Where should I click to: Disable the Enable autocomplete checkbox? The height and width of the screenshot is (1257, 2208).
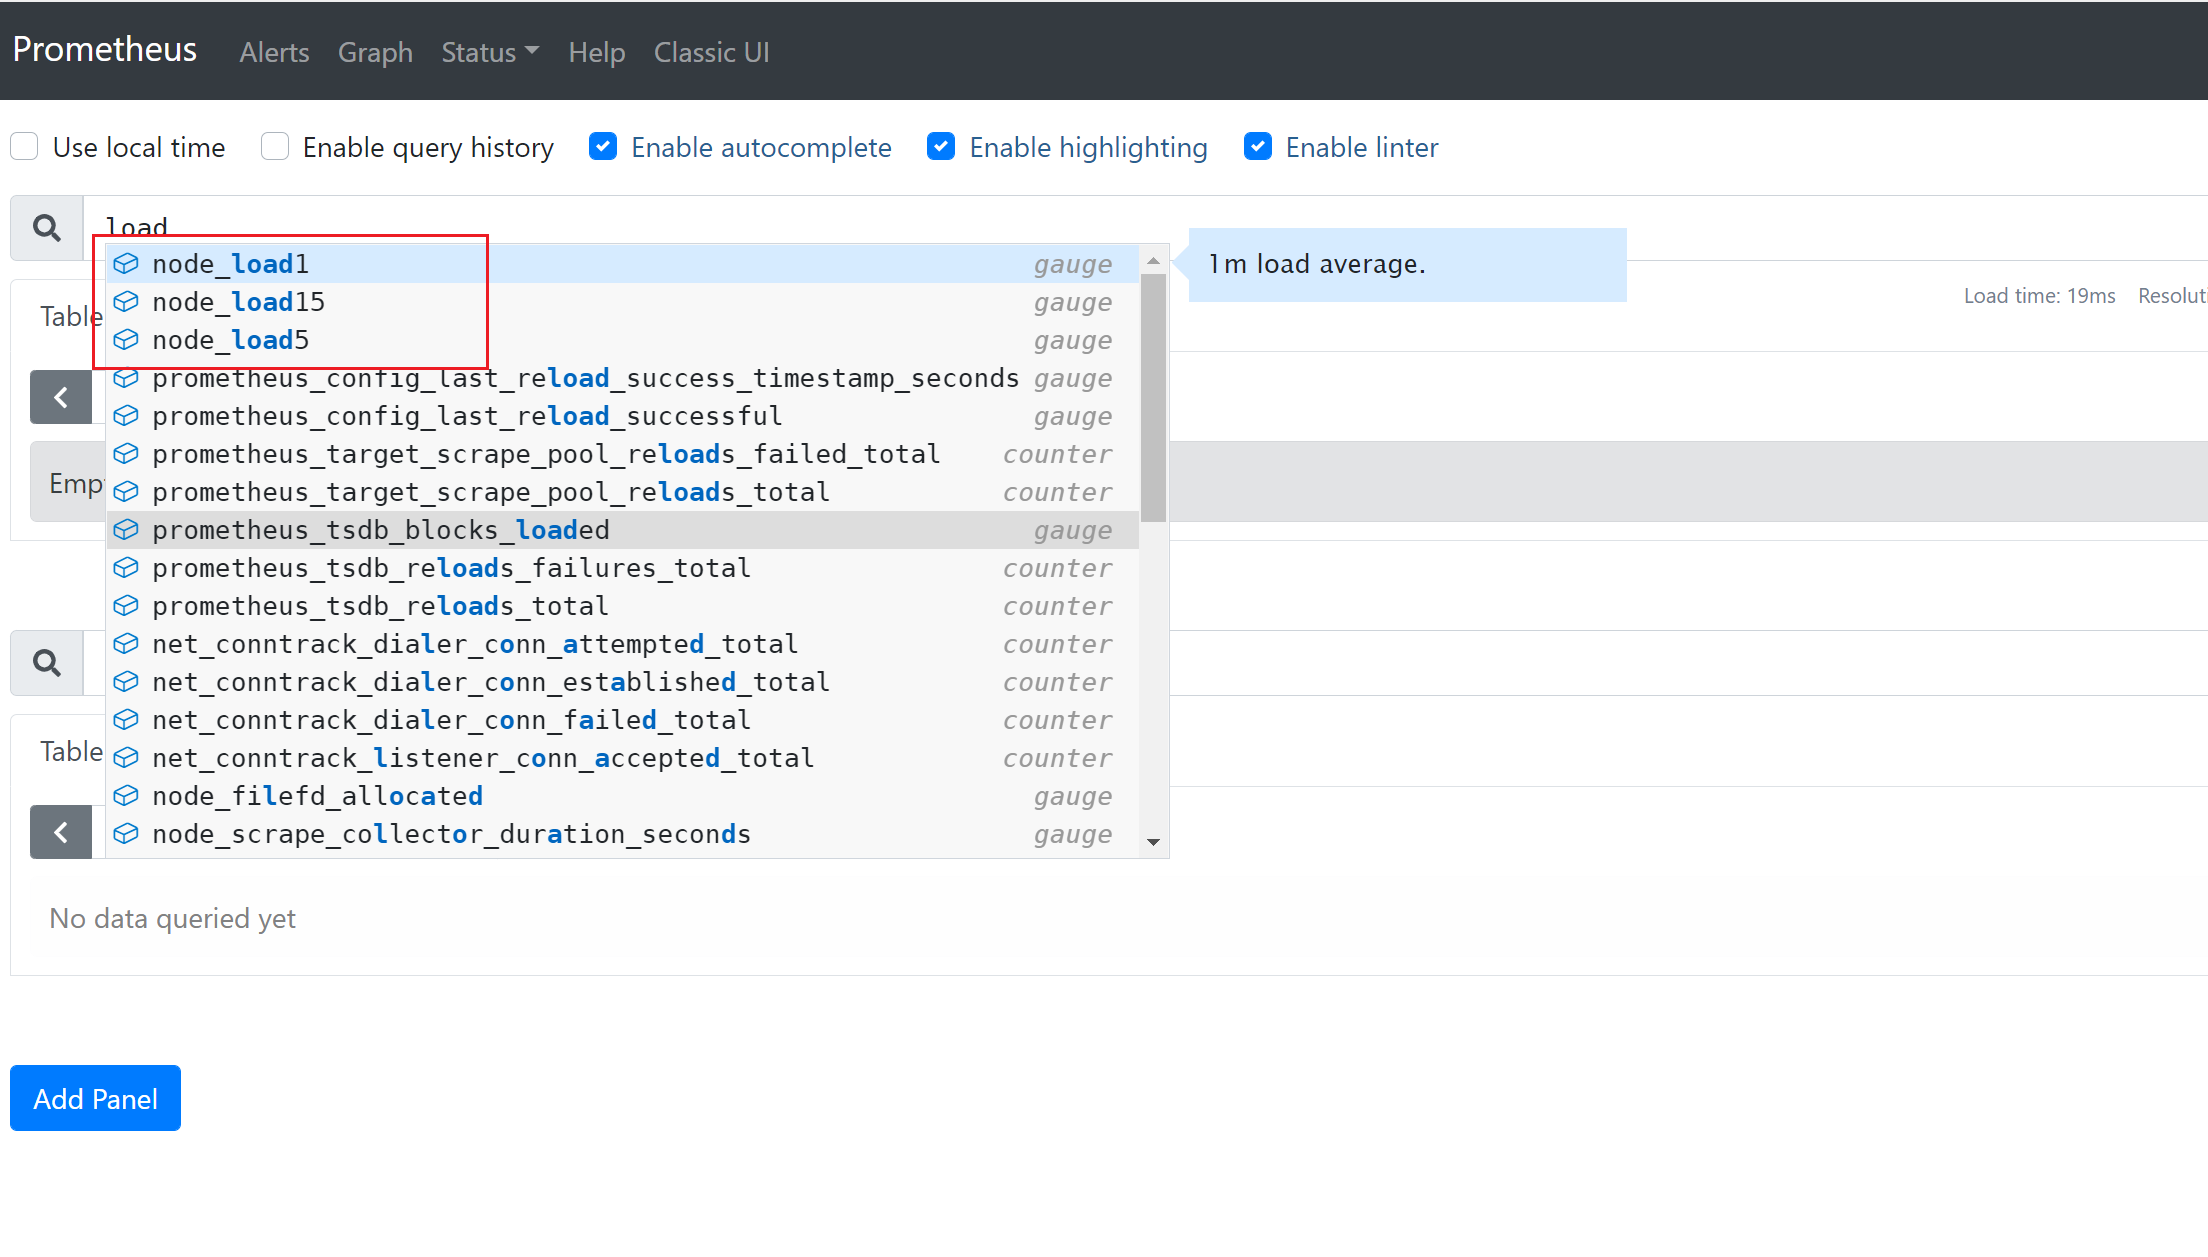(603, 147)
